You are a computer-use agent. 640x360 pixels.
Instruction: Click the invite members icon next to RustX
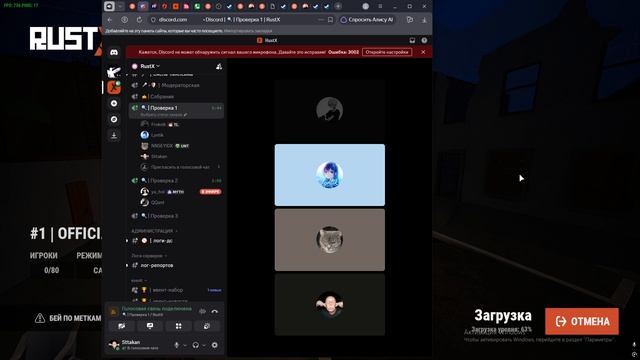(219, 66)
